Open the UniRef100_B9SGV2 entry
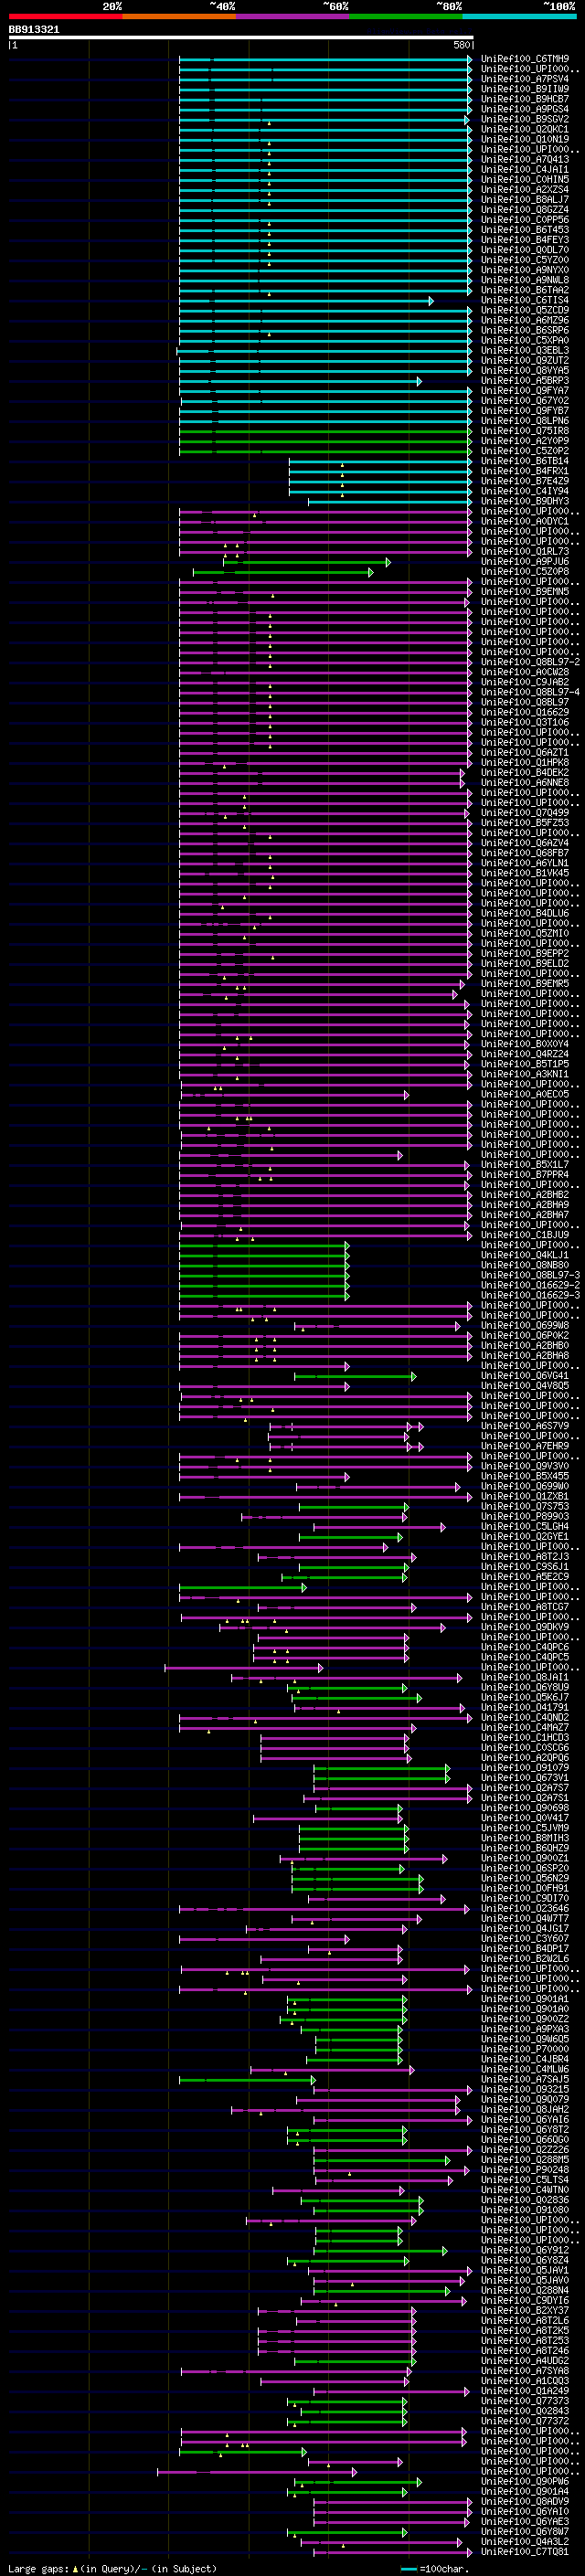Screen dimensions: 585x2576 click(x=525, y=119)
